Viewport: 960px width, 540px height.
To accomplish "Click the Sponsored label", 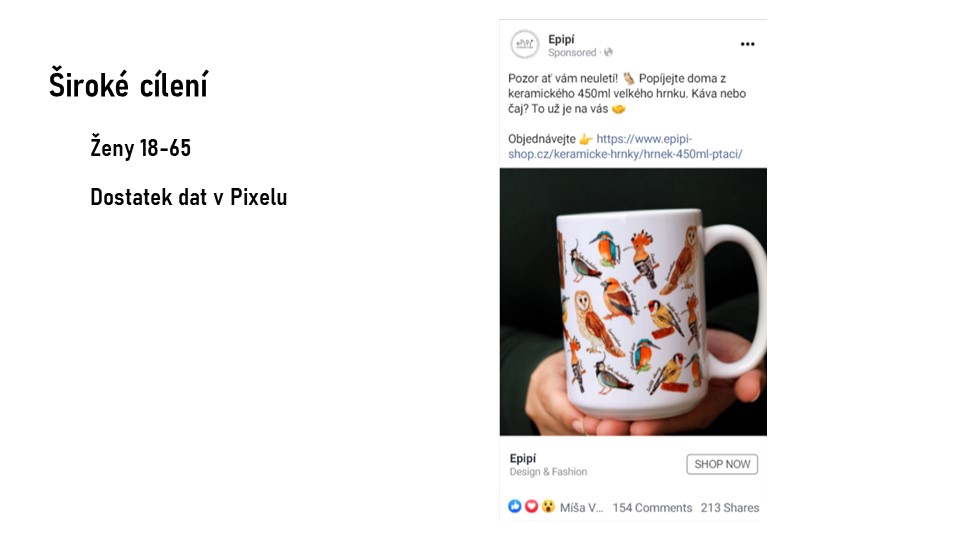I will 572,53.
